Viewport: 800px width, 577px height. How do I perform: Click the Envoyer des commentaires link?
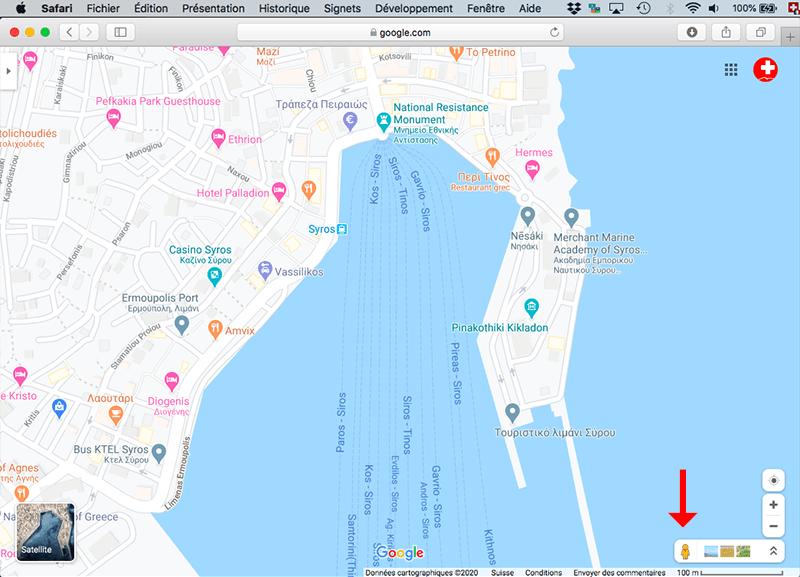pyautogui.click(x=619, y=572)
